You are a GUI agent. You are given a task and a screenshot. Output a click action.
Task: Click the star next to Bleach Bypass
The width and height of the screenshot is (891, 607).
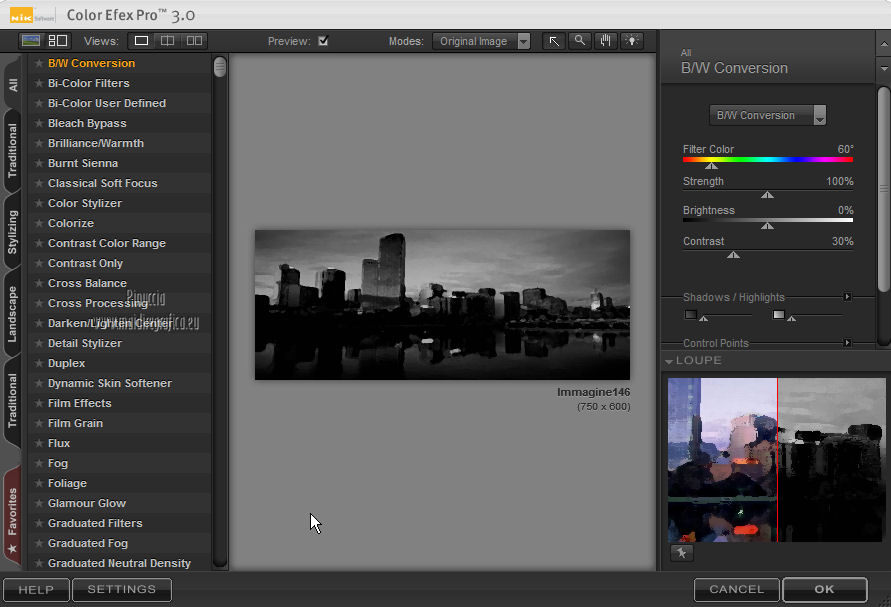(39, 123)
